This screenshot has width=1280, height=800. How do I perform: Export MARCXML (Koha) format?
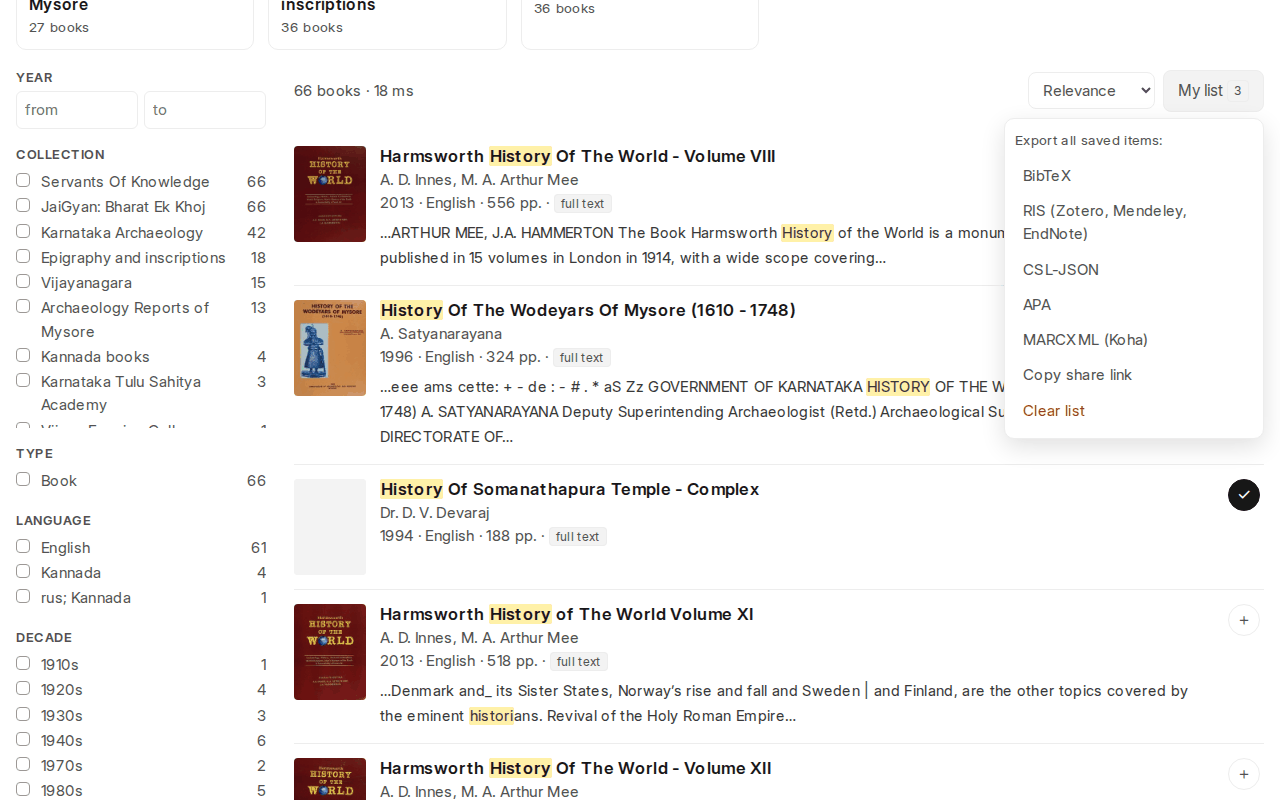click(x=1134, y=340)
